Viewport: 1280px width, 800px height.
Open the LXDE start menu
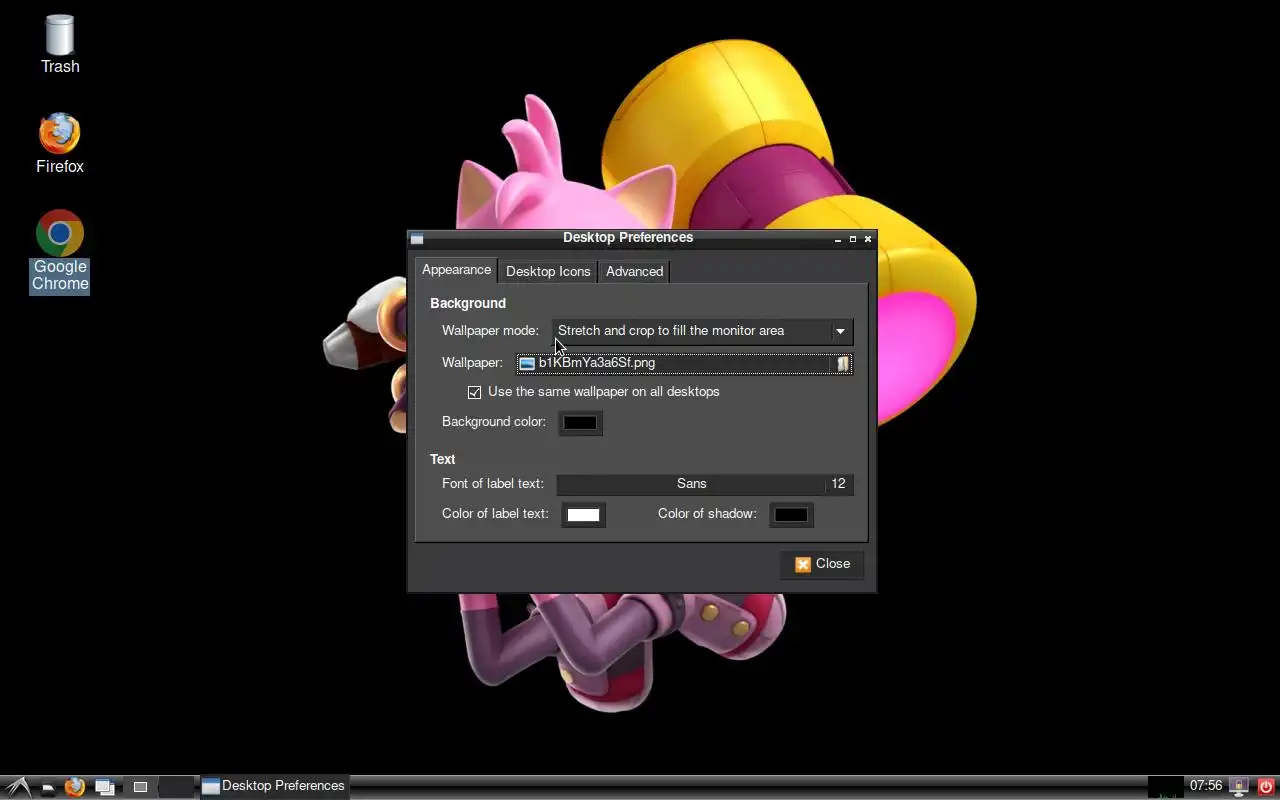17,786
